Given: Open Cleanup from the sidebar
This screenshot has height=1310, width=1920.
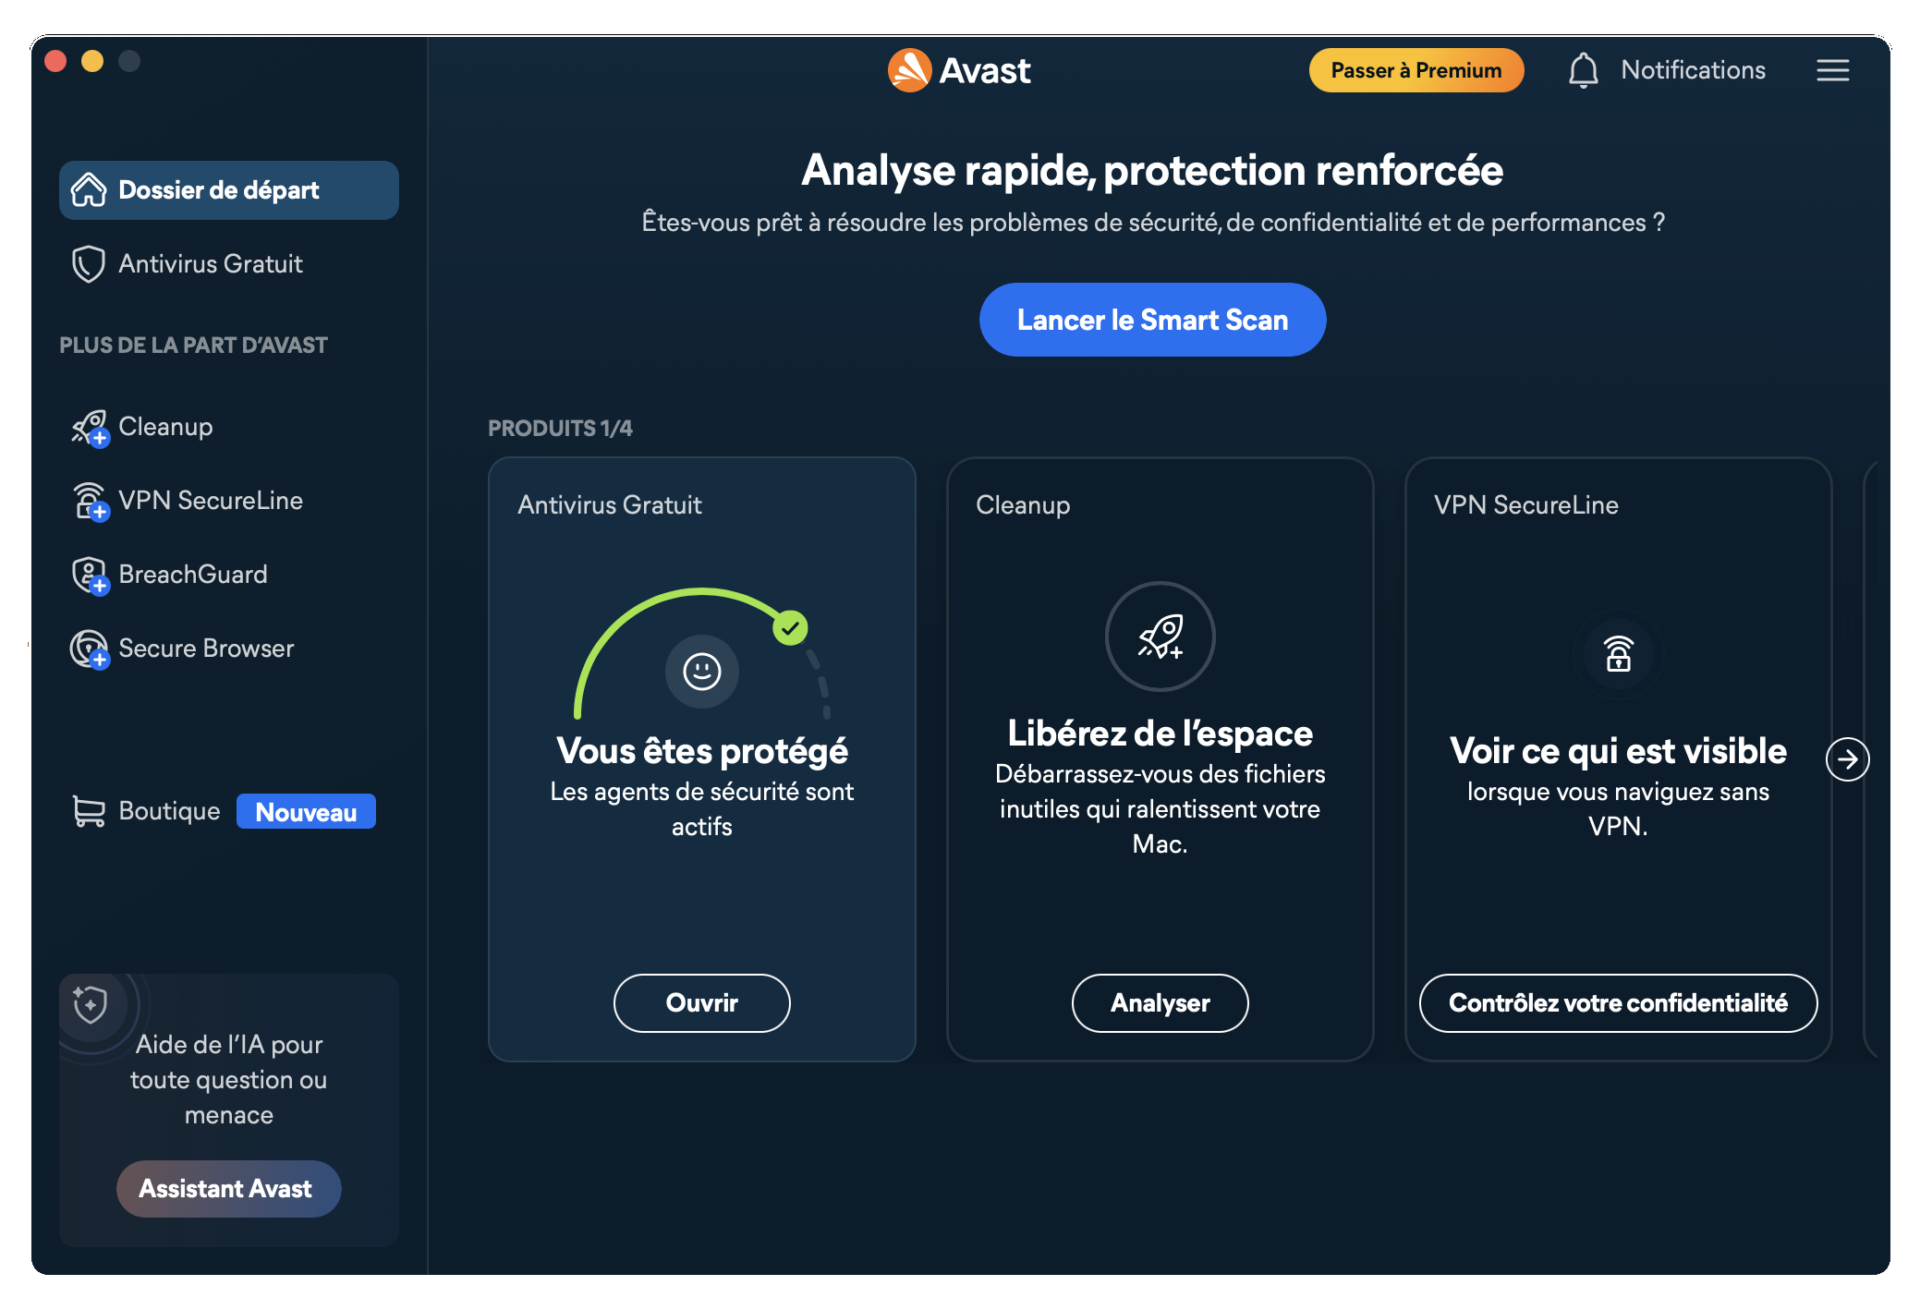Looking at the screenshot, I should click(229, 427).
